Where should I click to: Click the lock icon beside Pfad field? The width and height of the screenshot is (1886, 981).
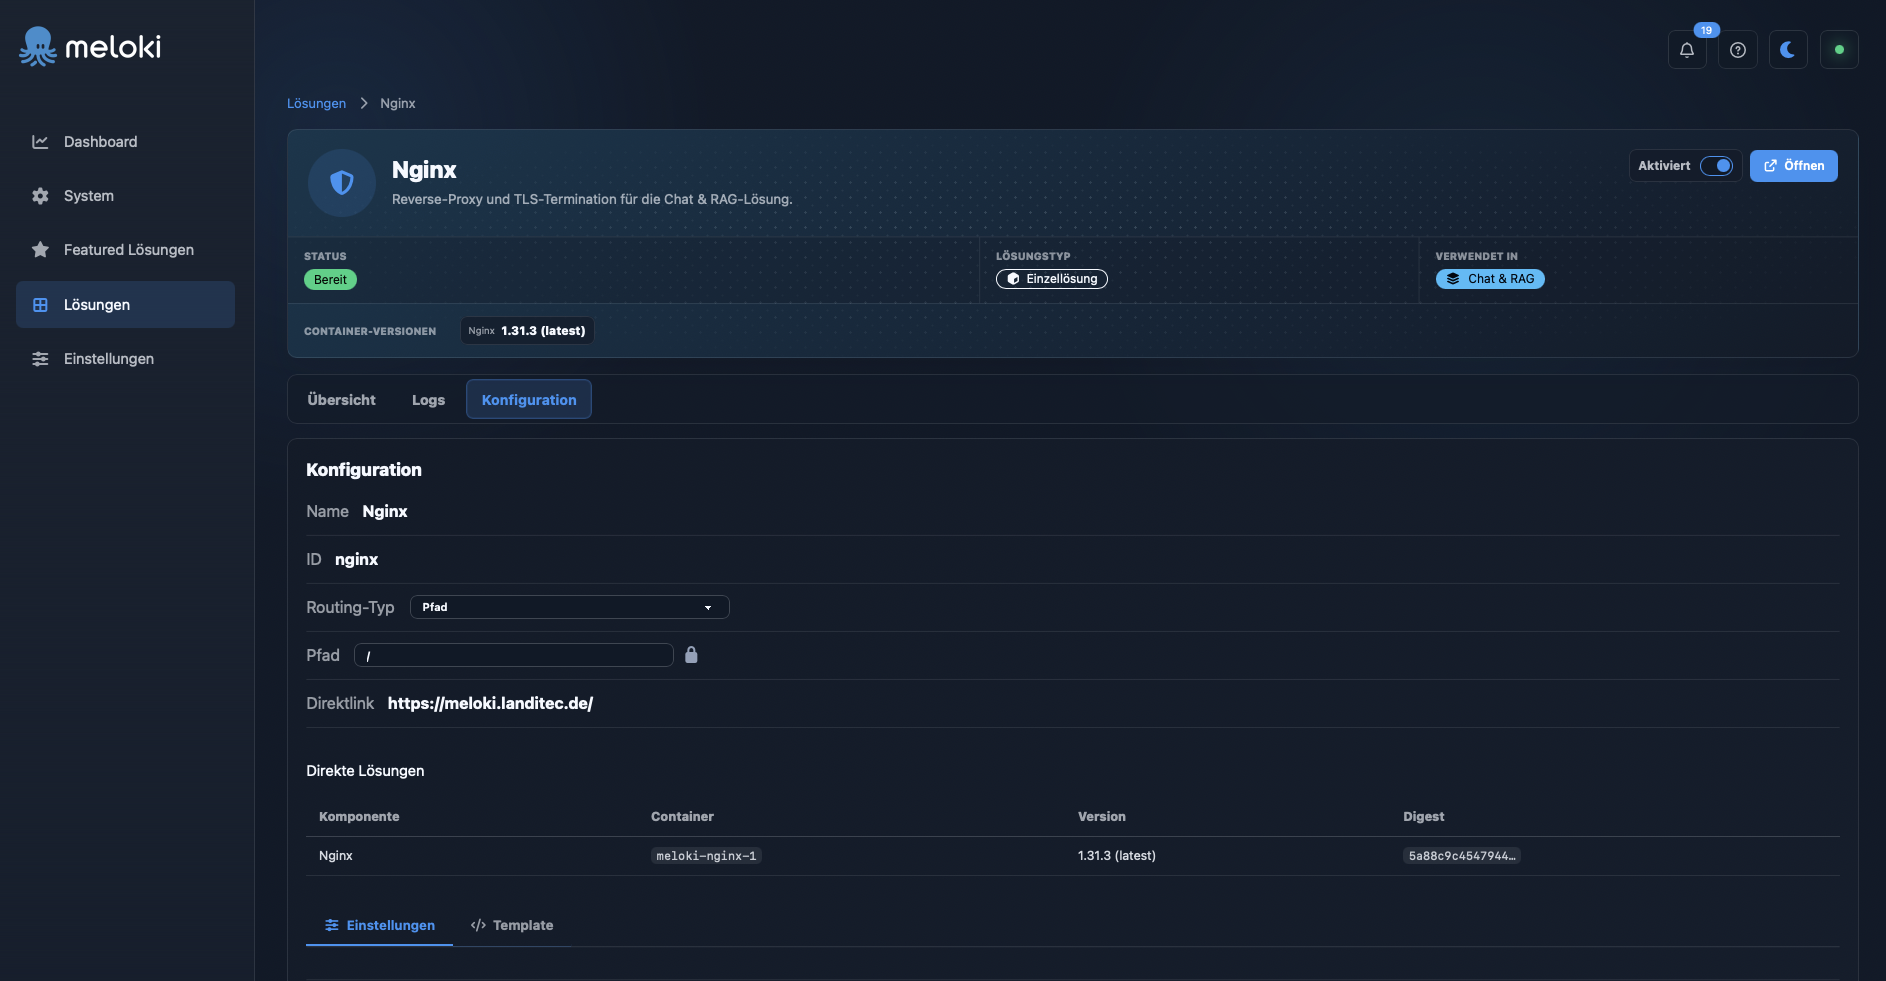[691, 655]
